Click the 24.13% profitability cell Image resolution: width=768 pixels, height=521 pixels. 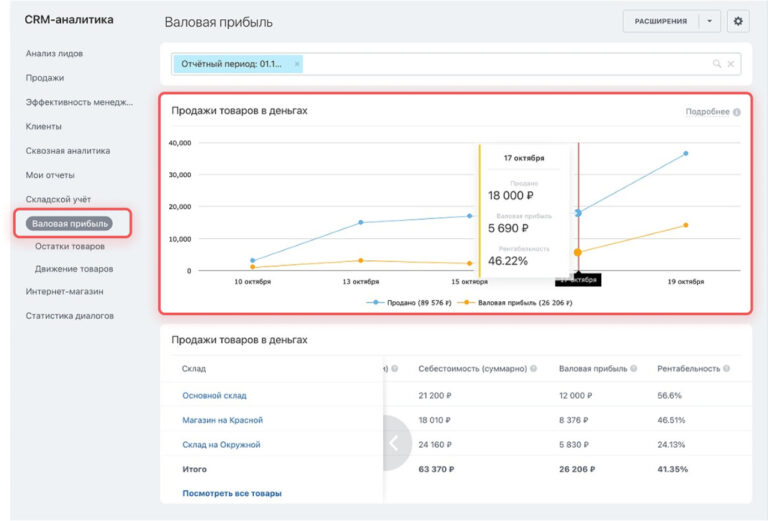coord(671,445)
